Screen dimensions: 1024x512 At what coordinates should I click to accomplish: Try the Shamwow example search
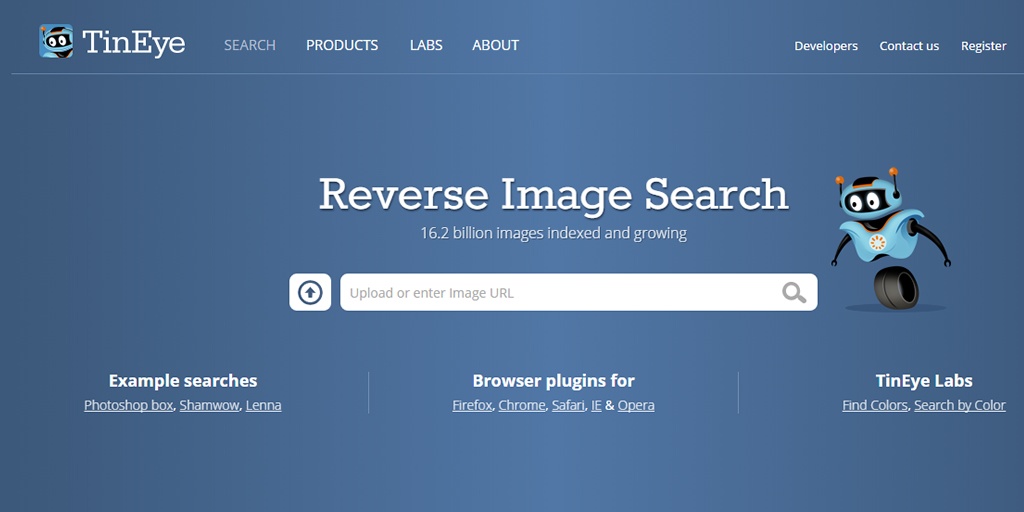pyautogui.click(x=210, y=405)
